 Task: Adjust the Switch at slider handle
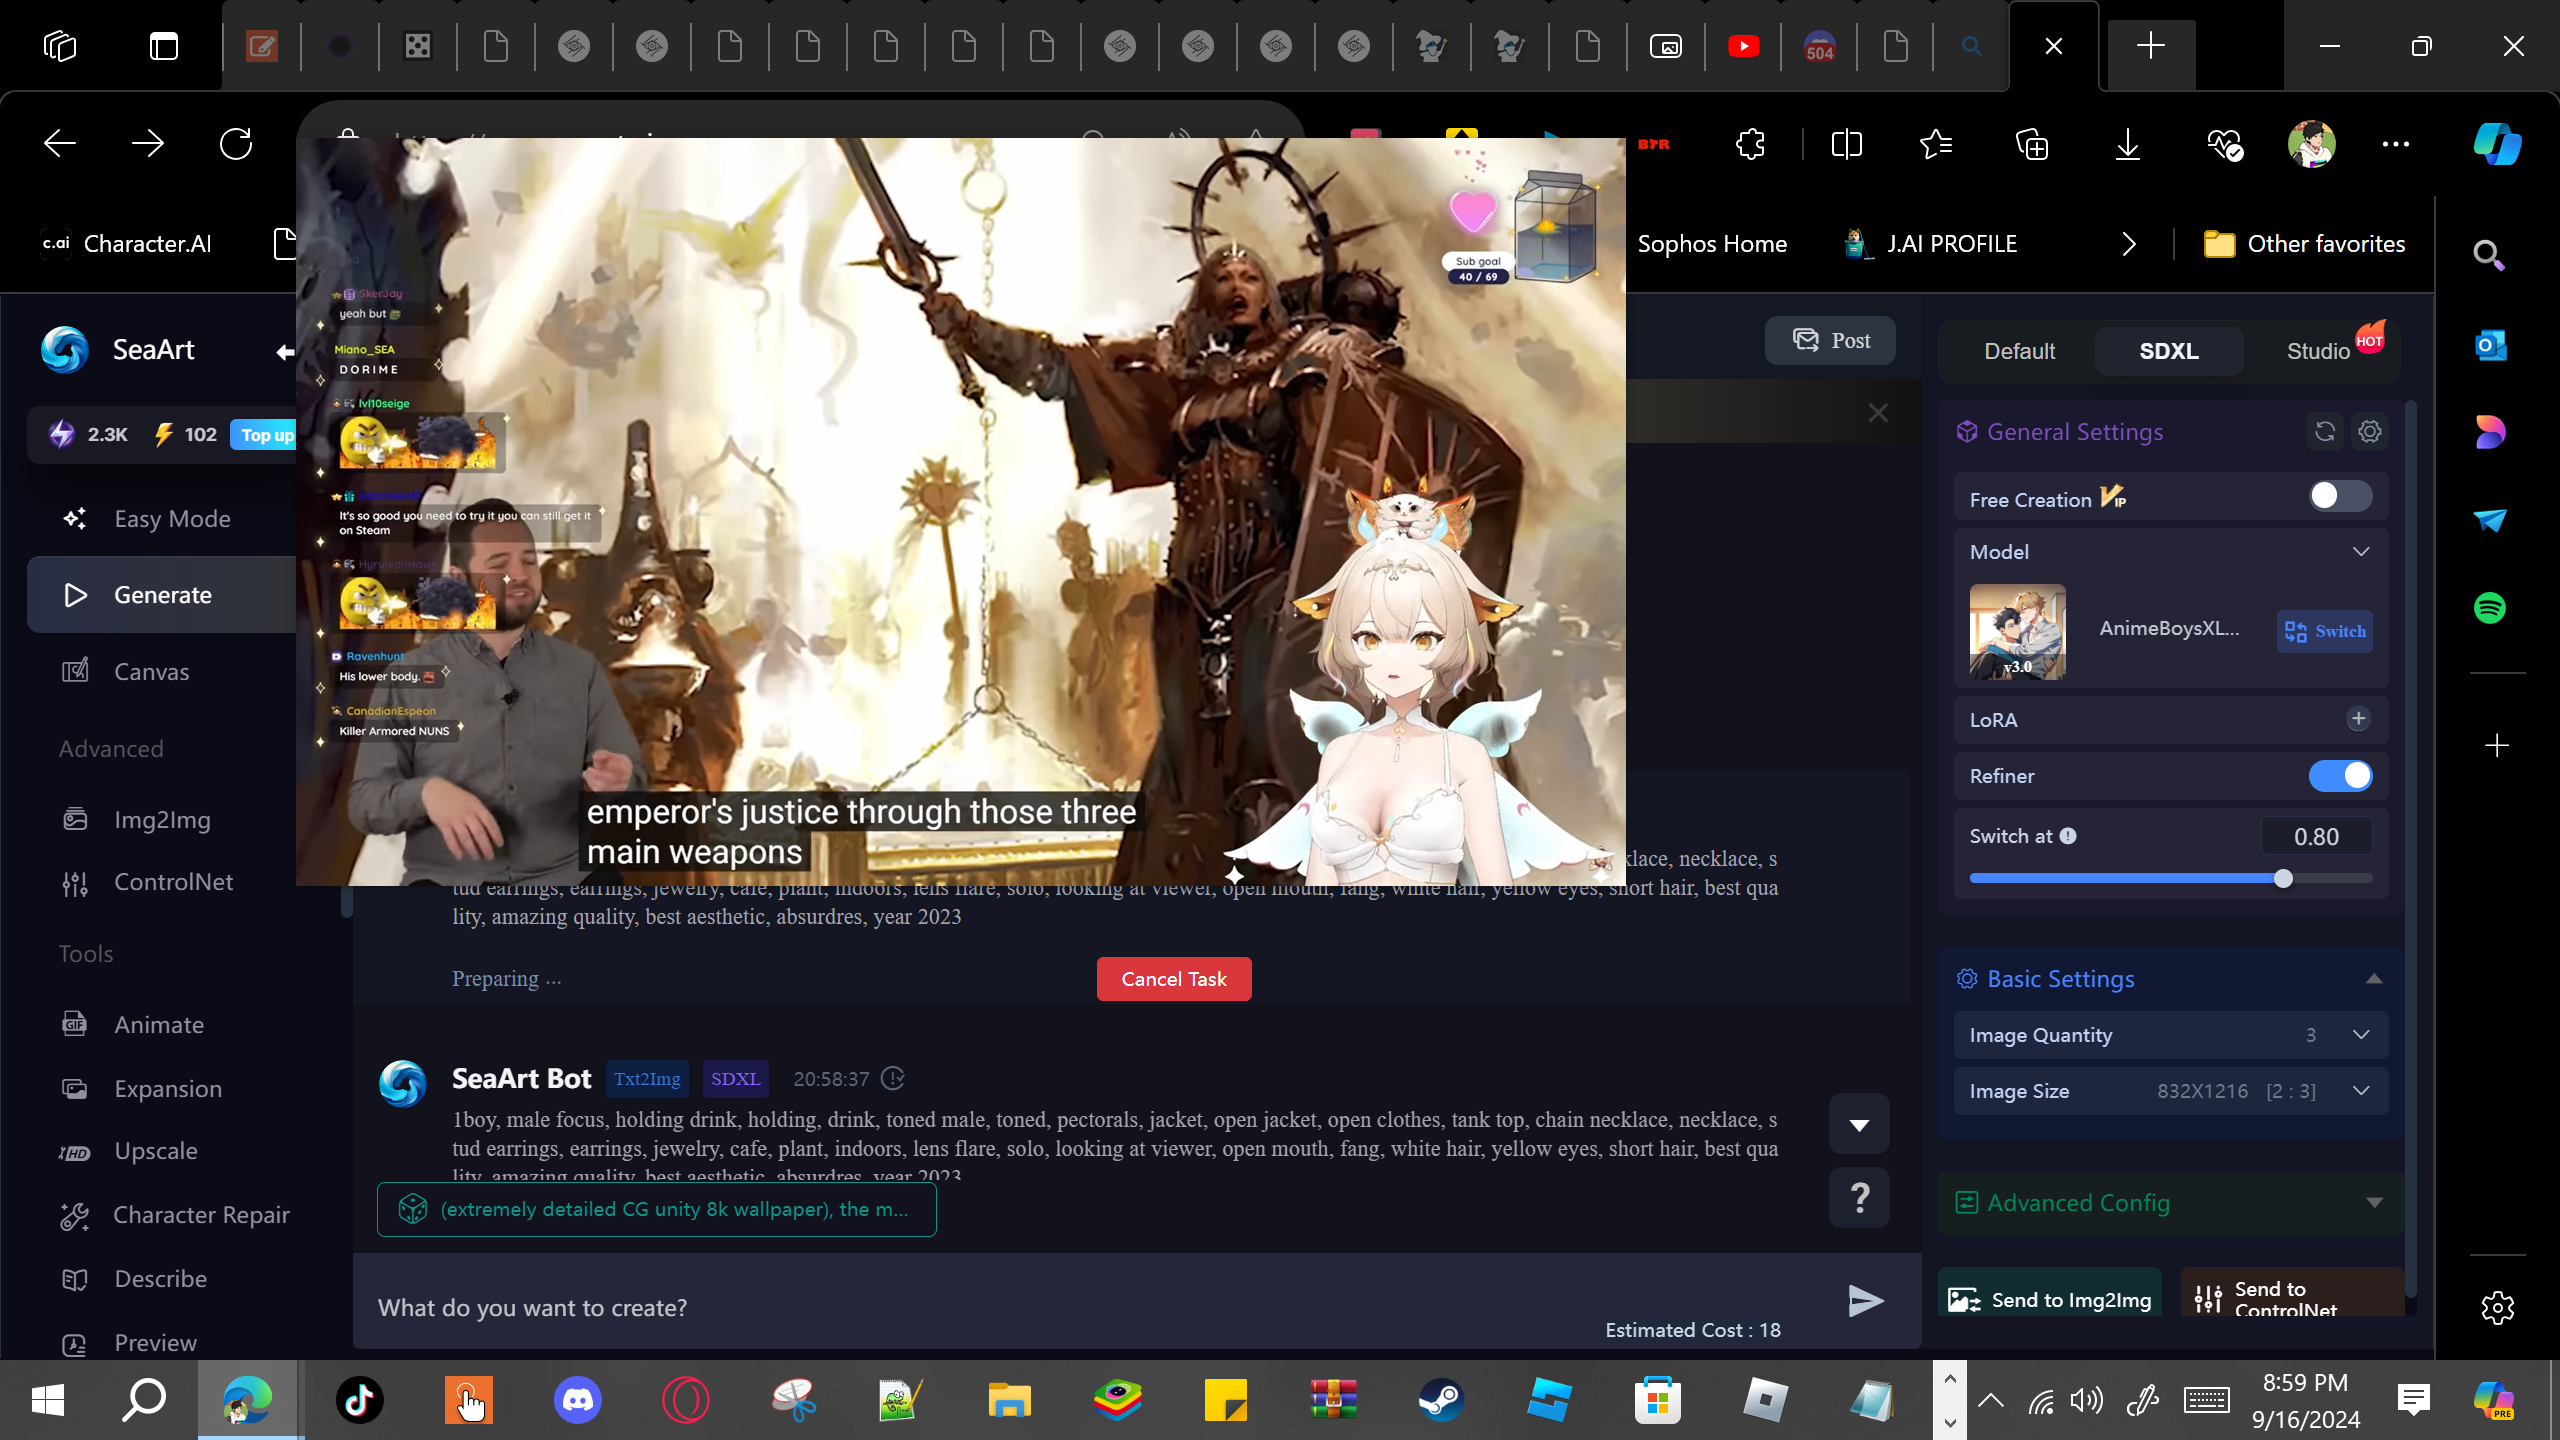[x=2283, y=879]
